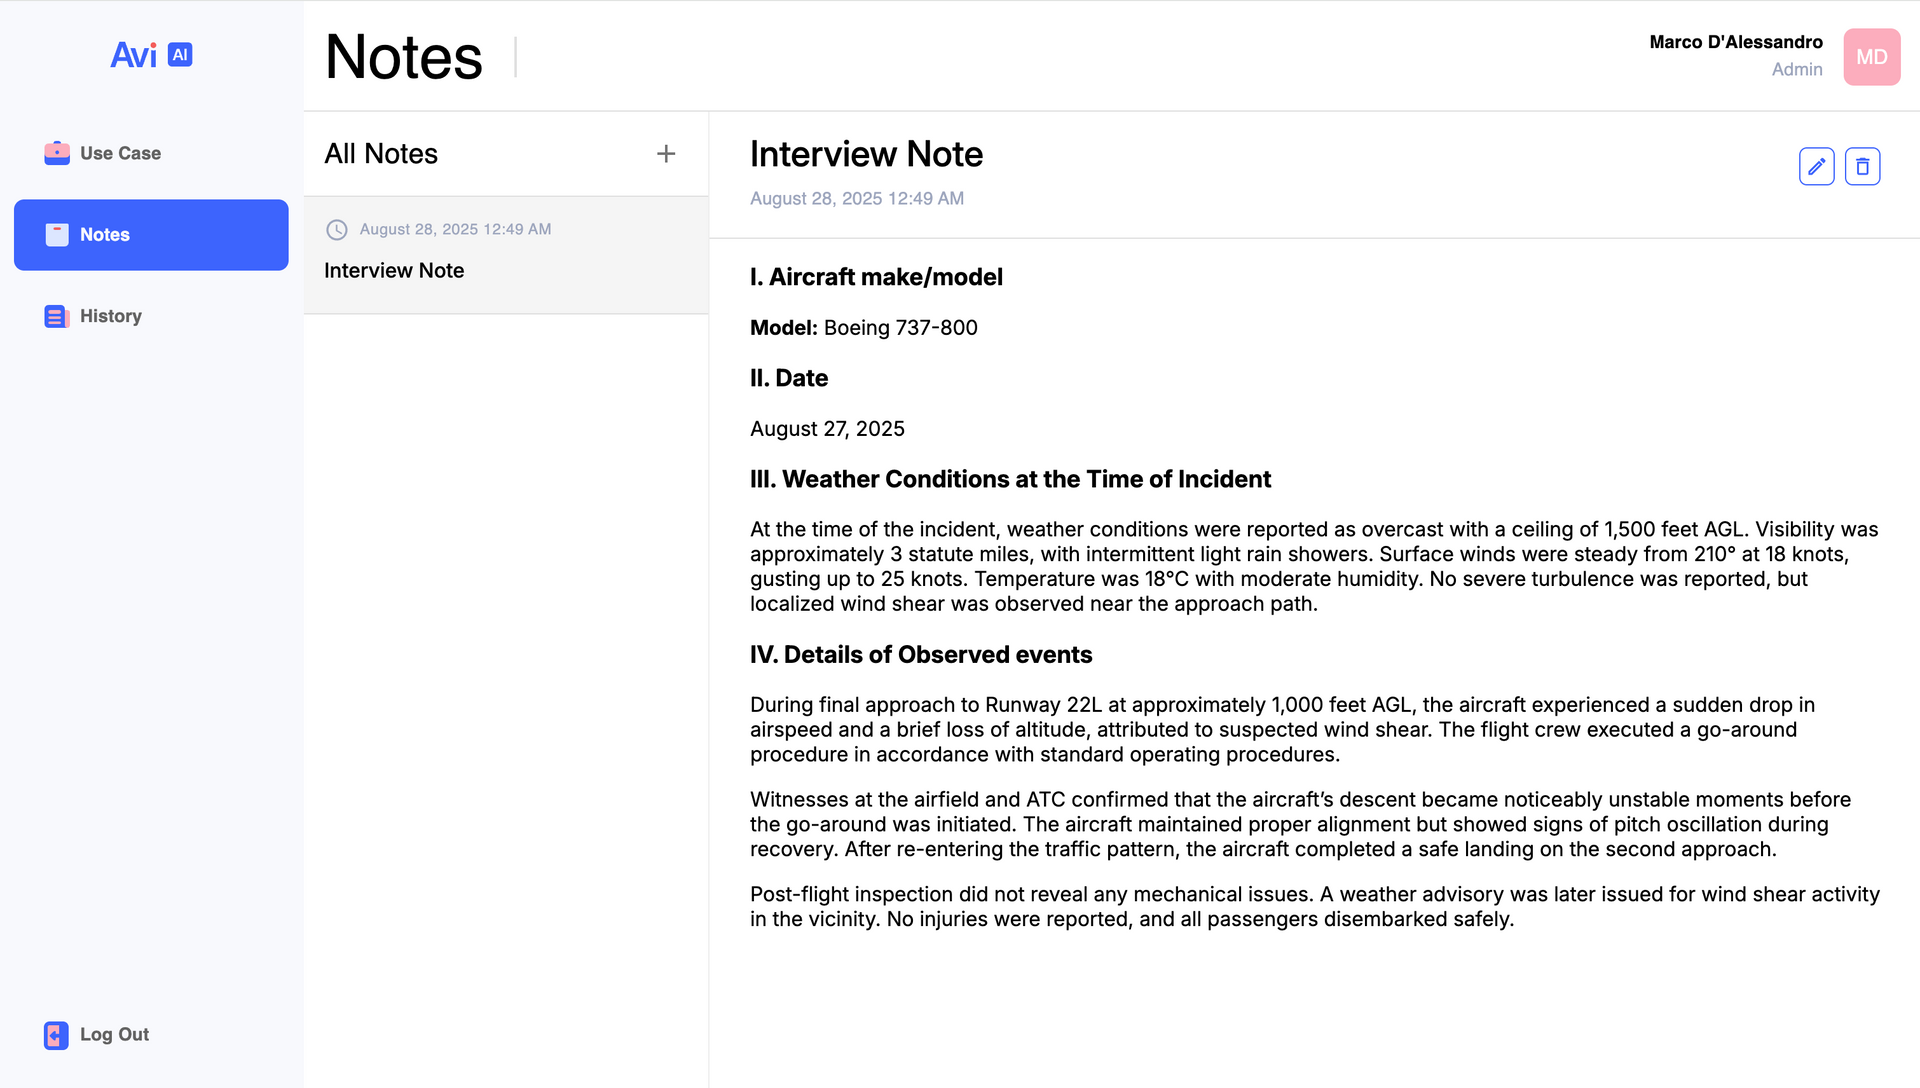This screenshot has height=1088, width=1920.
Task: Click the Weather Conditions section heading
Action: pyautogui.click(x=1010, y=479)
